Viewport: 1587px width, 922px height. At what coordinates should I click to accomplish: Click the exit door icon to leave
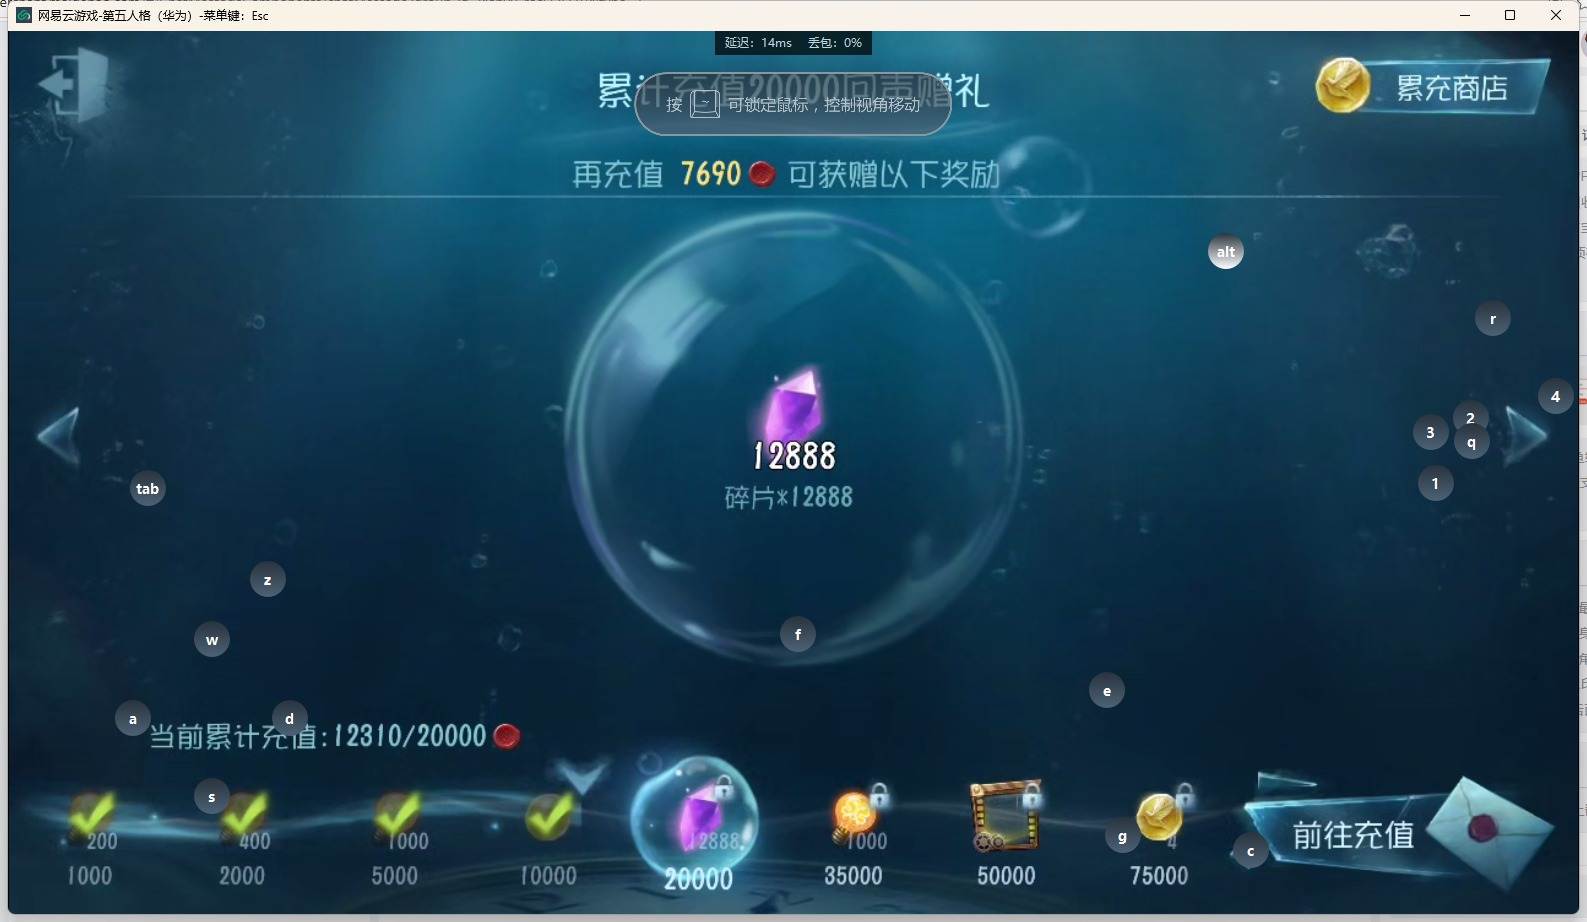coord(74,84)
